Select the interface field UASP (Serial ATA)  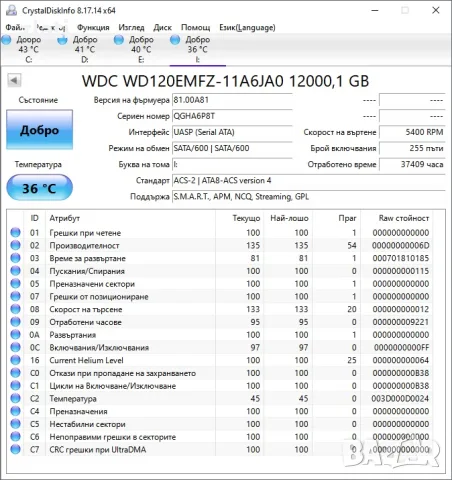click(x=232, y=132)
